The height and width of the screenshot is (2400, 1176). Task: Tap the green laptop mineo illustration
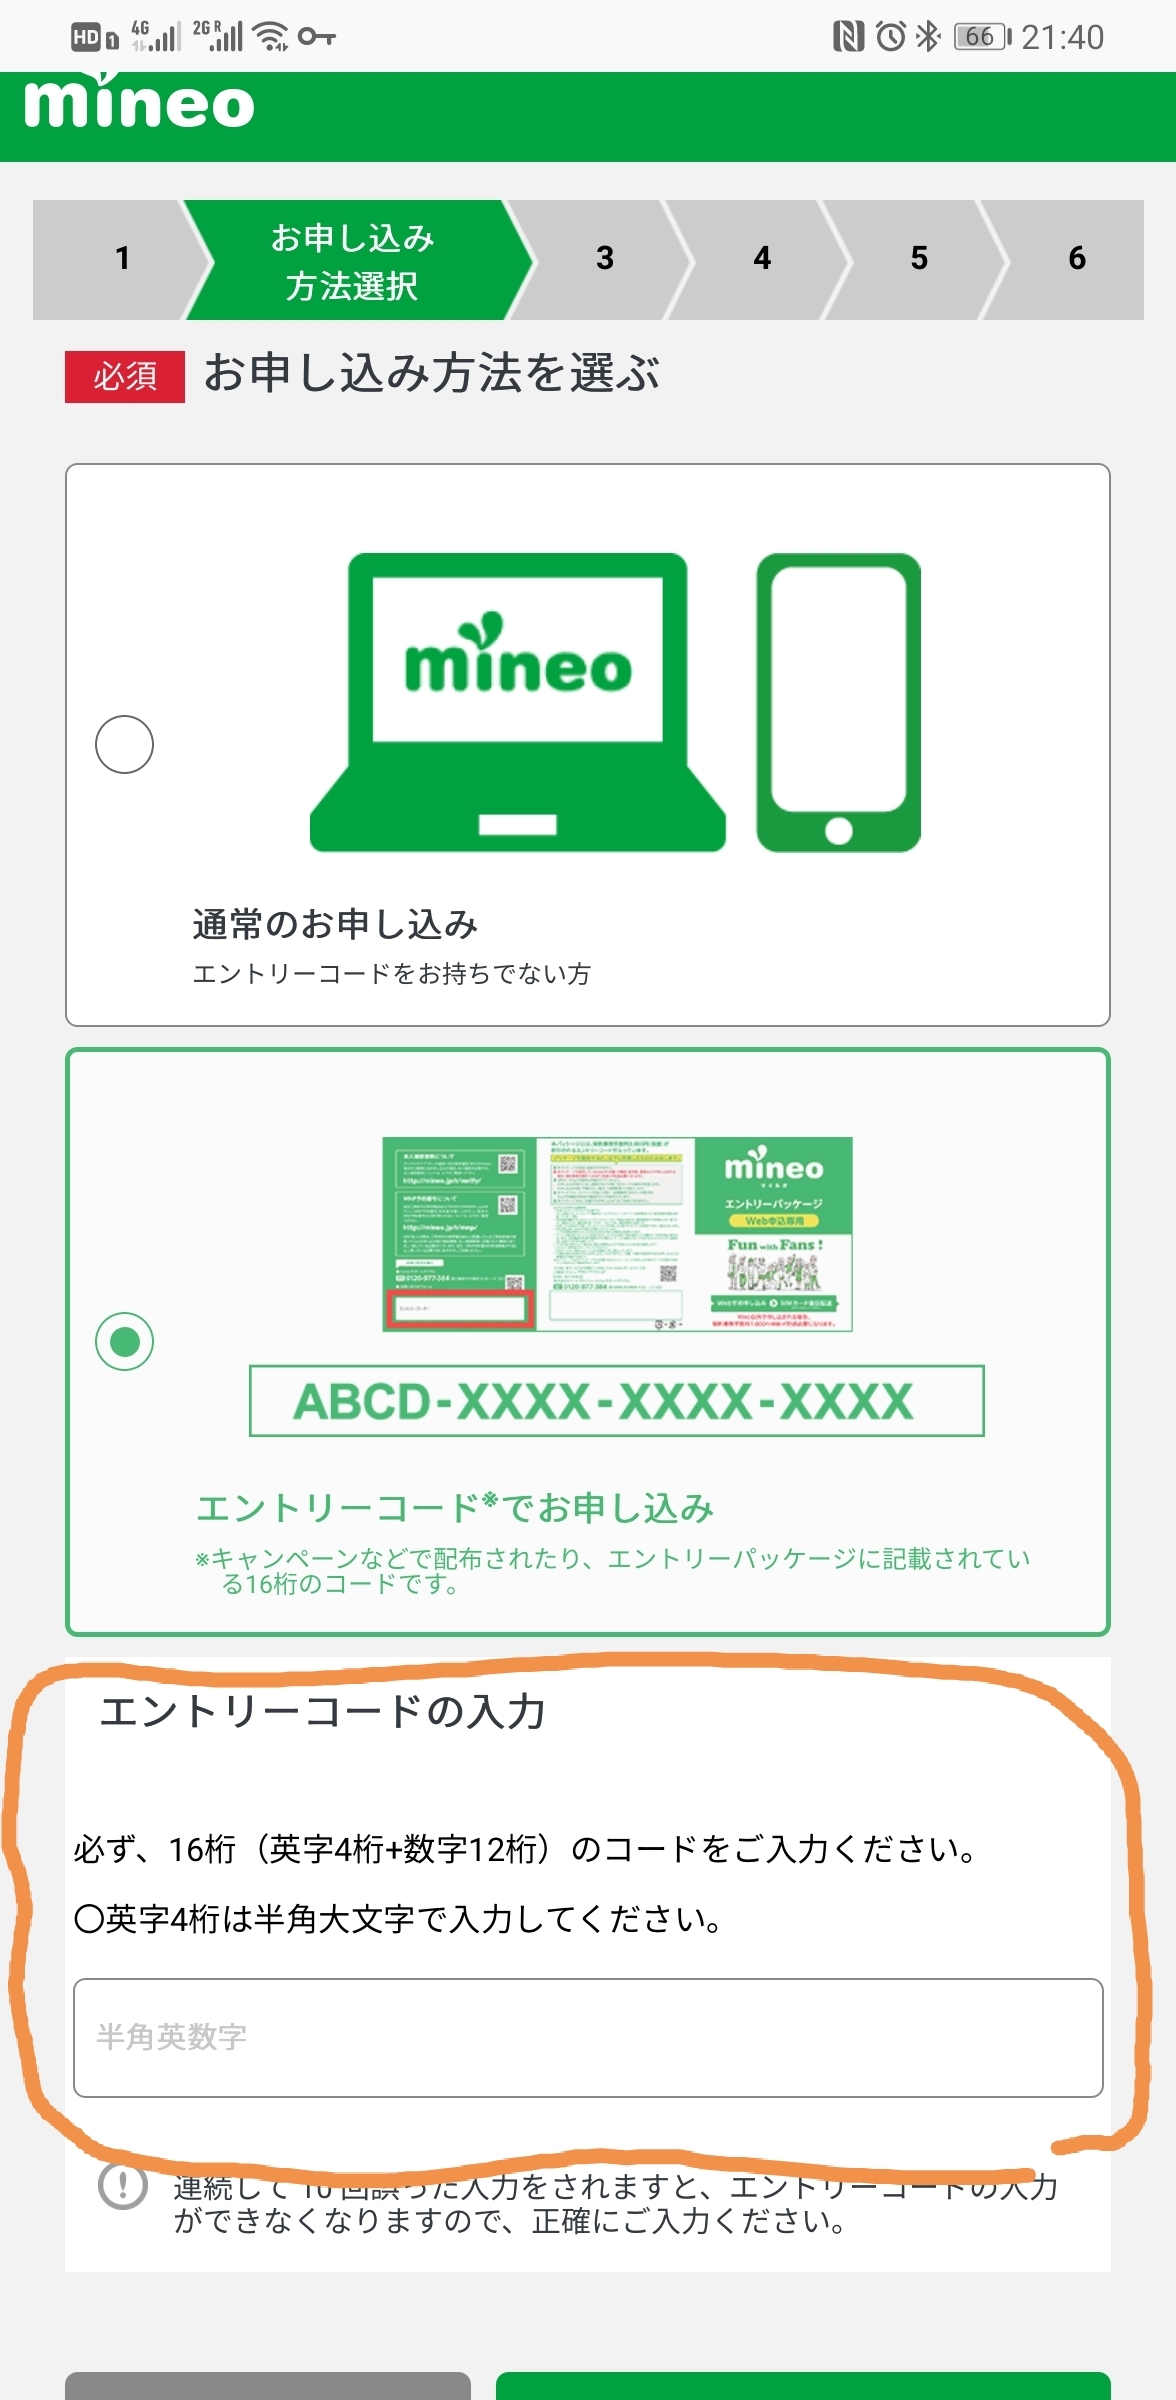point(518,702)
